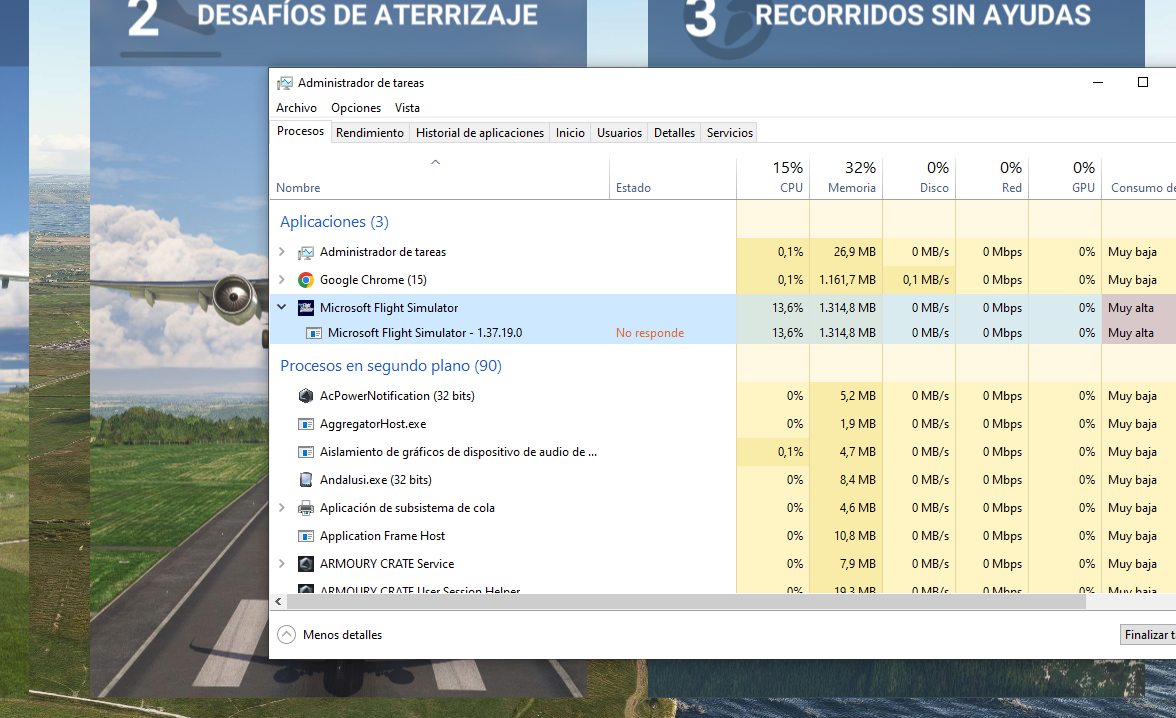Click the print spooler subsystem icon
The image size is (1176, 718).
[x=306, y=508]
